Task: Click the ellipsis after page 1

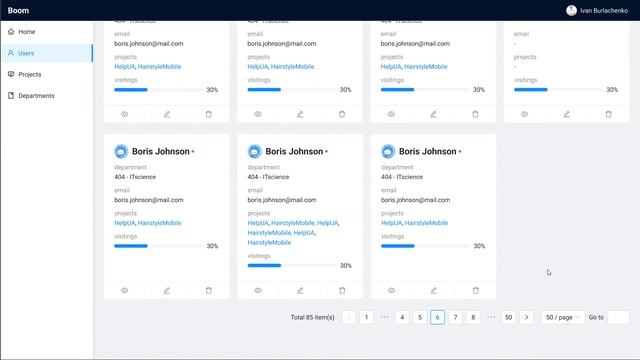Action: click(384, 317)
